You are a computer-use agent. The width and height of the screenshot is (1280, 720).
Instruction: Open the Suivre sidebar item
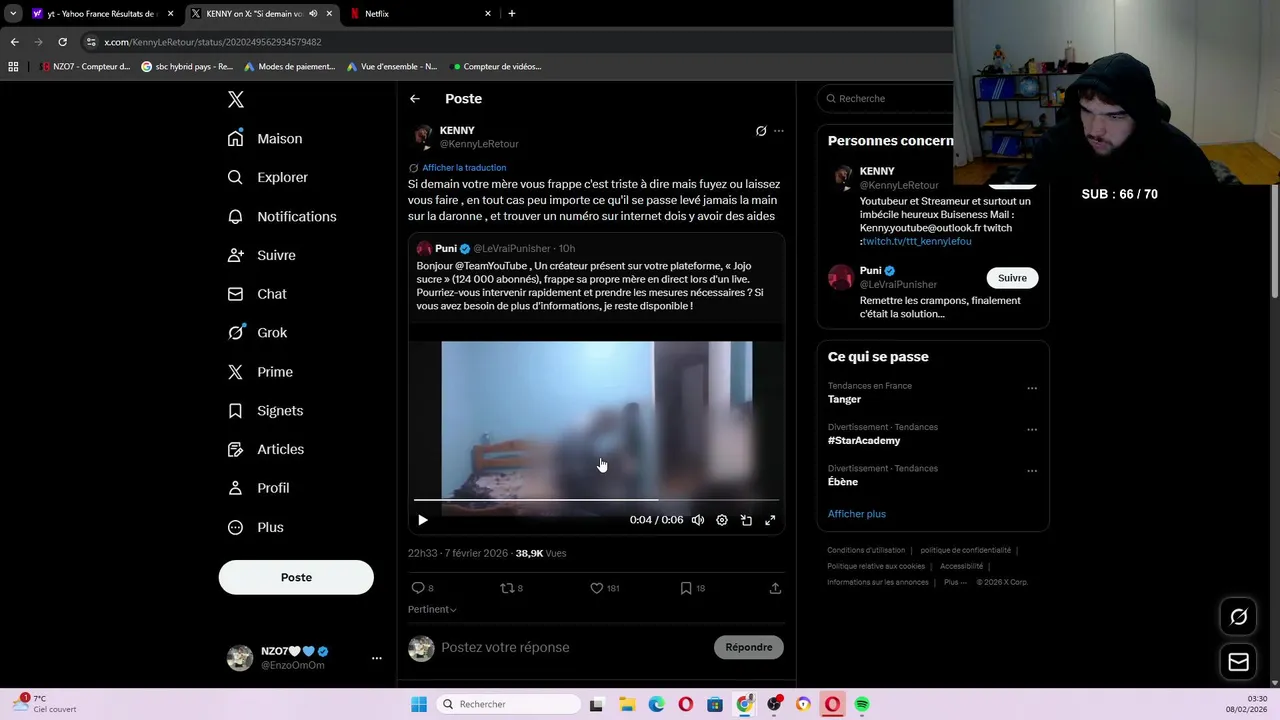point(262,255)
